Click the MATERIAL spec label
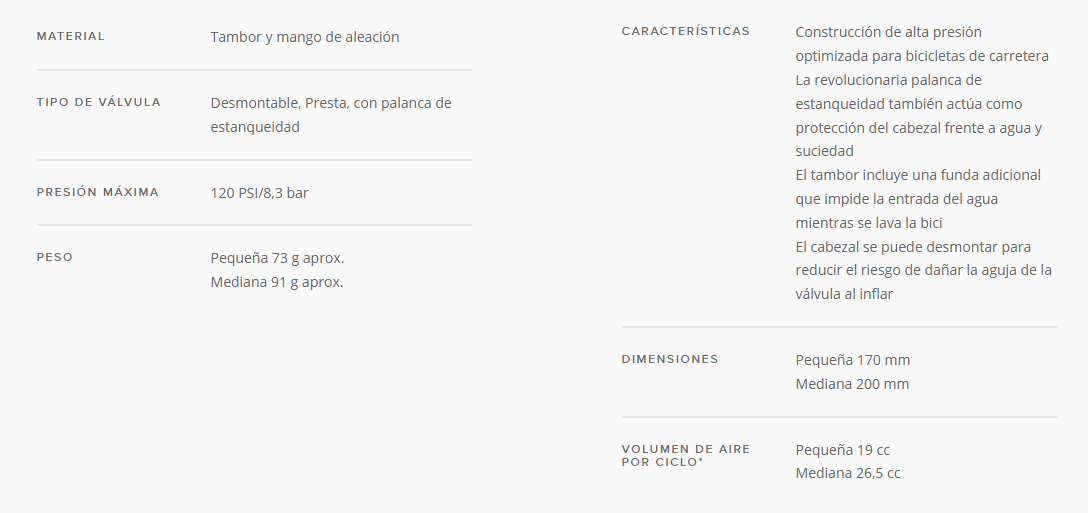The height and width of the screenshot is (513, 1088). pyautogui.click(x=71, y=36)
